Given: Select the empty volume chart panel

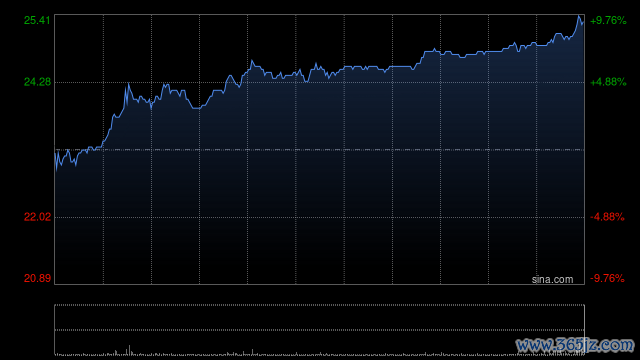Looking at the screenshot, I should pos(320,330).
